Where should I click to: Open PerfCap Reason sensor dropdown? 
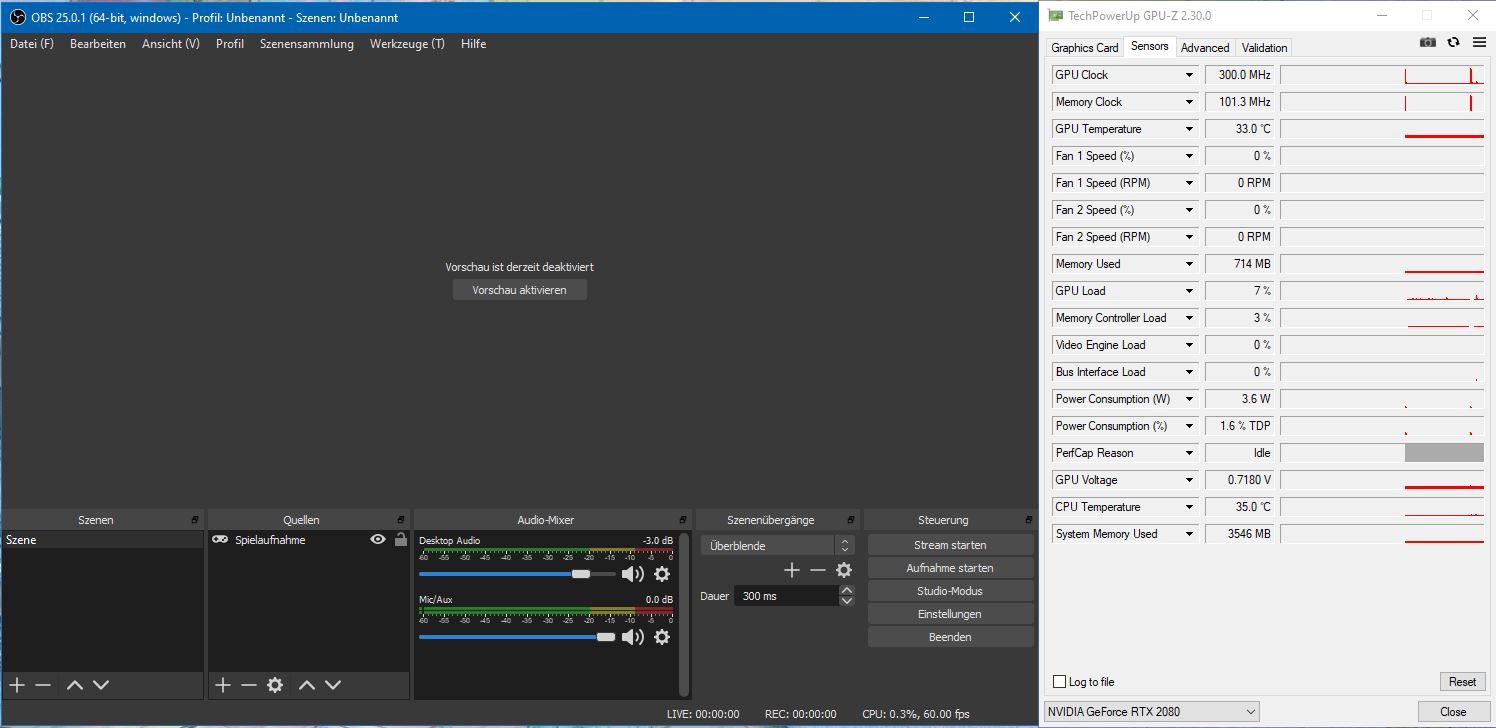[x=1189, y=453]
